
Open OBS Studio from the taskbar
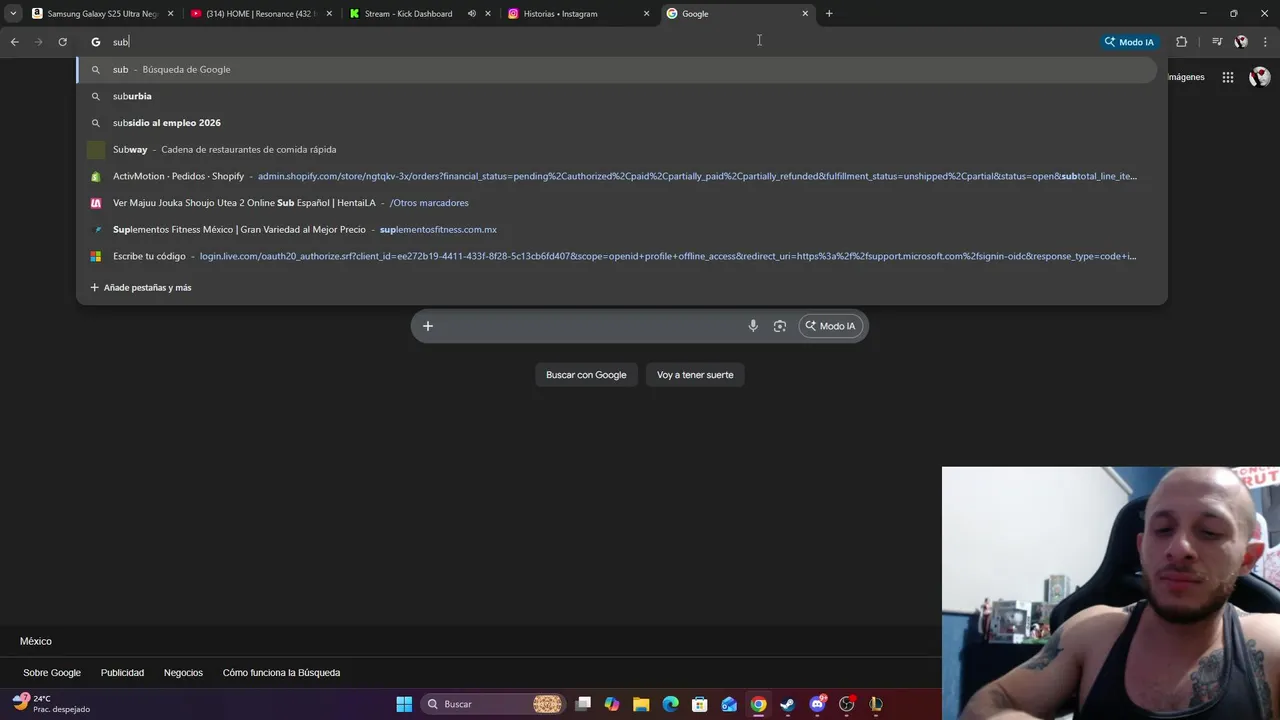[x=847, y=704]
